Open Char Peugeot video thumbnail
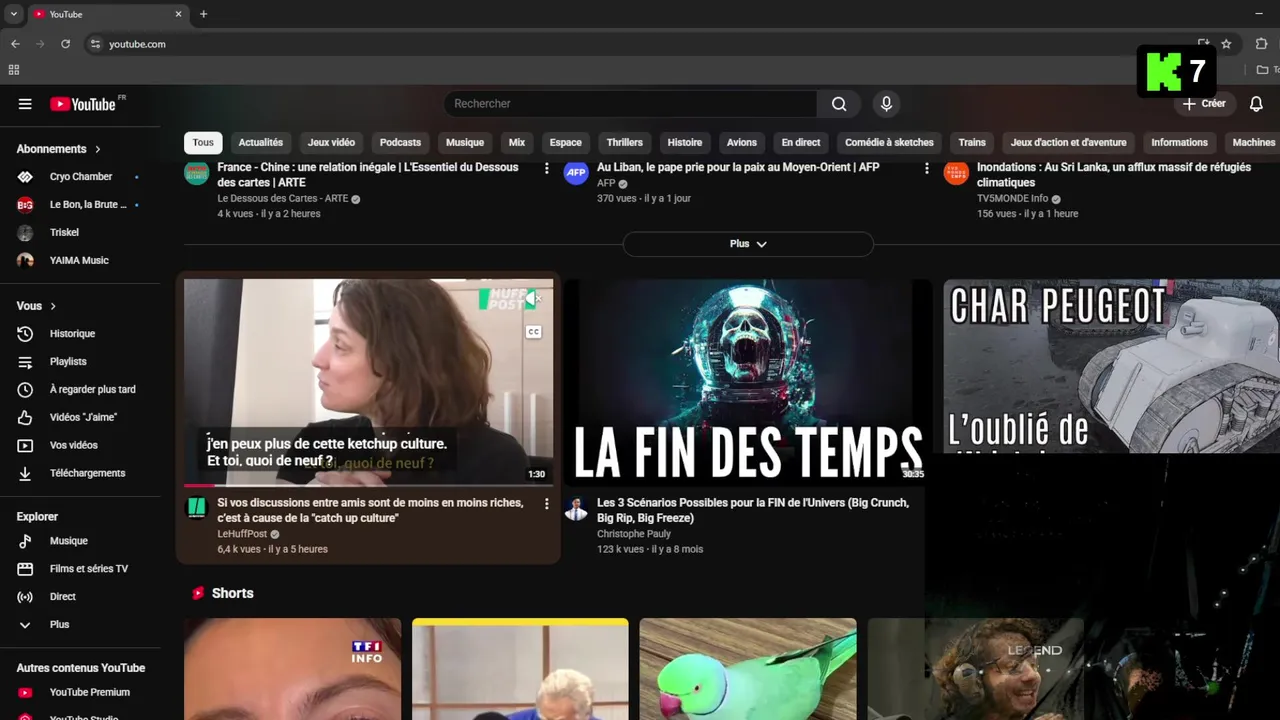The height and width of the screenshot is (720, 1280). point(1112,366)
